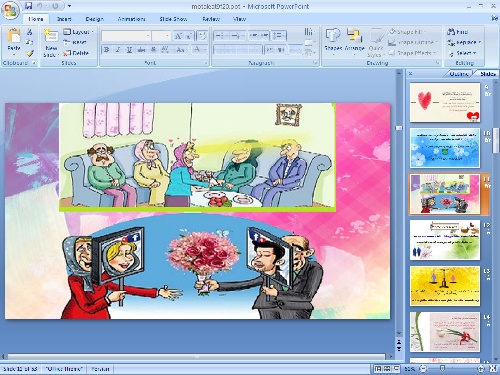Open the Slide Show ribbon tab
This screenshot has height=375, width=500.
tap(173, 19)
